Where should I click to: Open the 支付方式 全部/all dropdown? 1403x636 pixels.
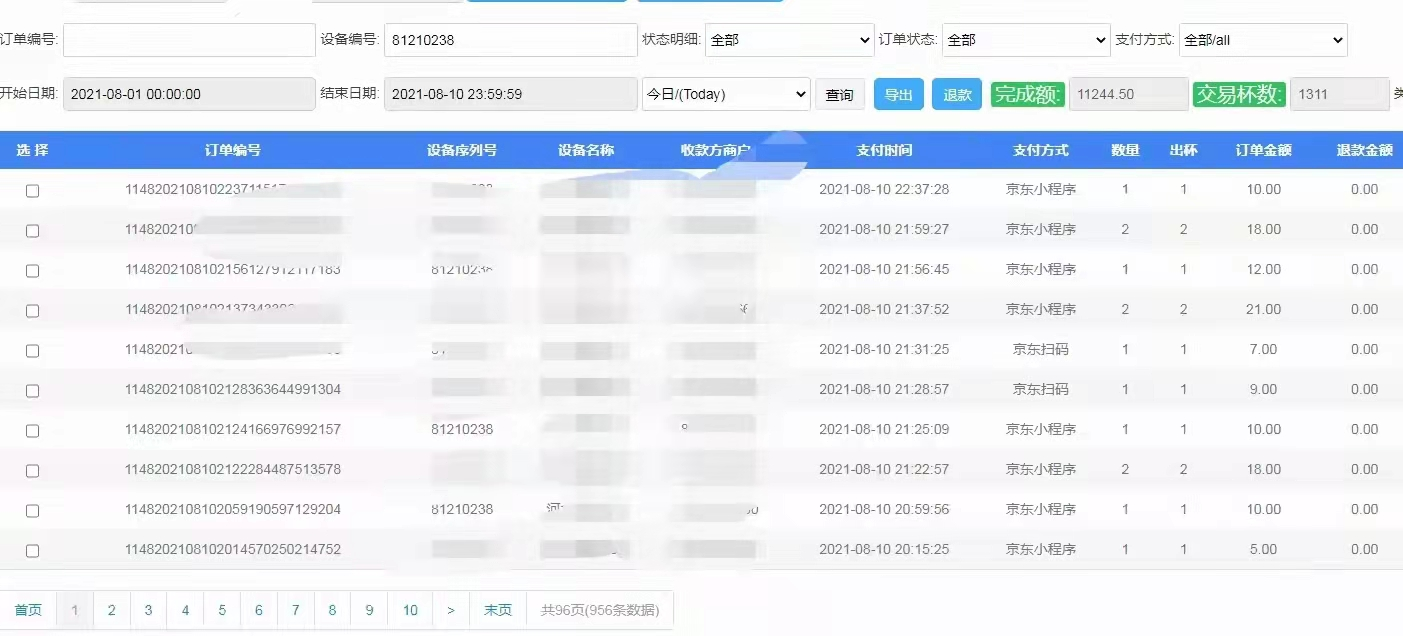[x=1263, y=40]
